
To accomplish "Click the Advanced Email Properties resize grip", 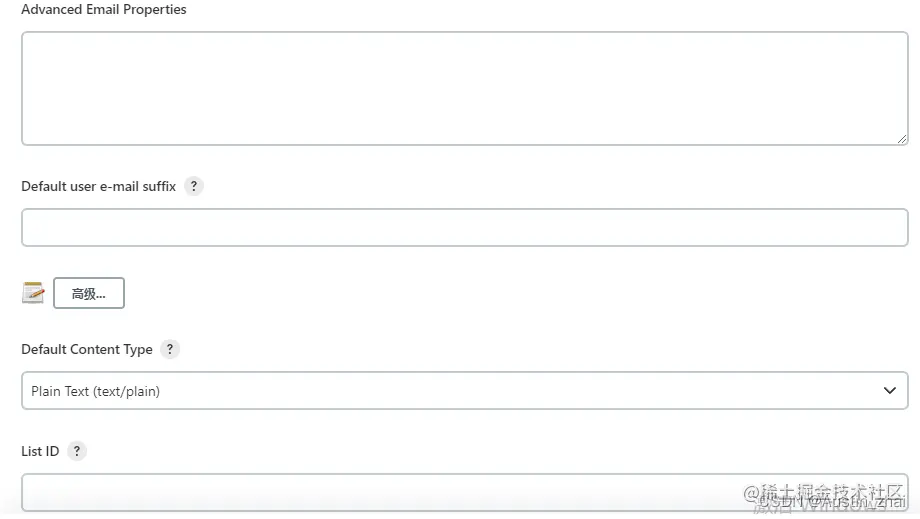I will point(902,139).
